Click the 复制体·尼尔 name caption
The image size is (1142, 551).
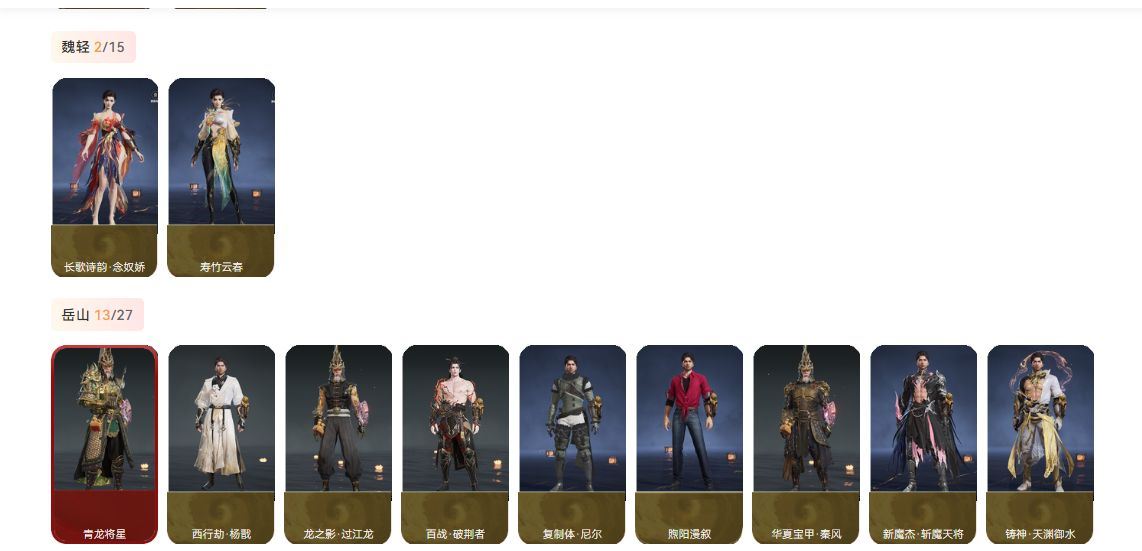pyautogui.click(x=572, y=534)
